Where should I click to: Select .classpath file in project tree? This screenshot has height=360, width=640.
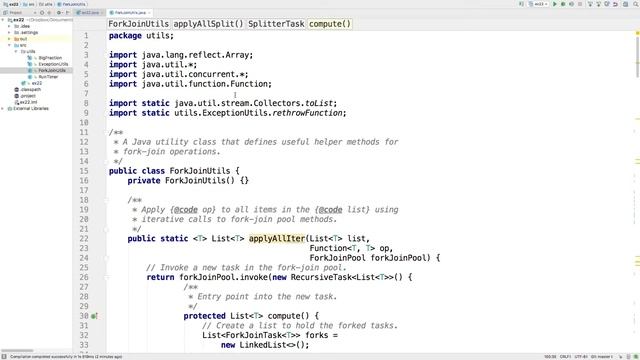tap(30, 89)
